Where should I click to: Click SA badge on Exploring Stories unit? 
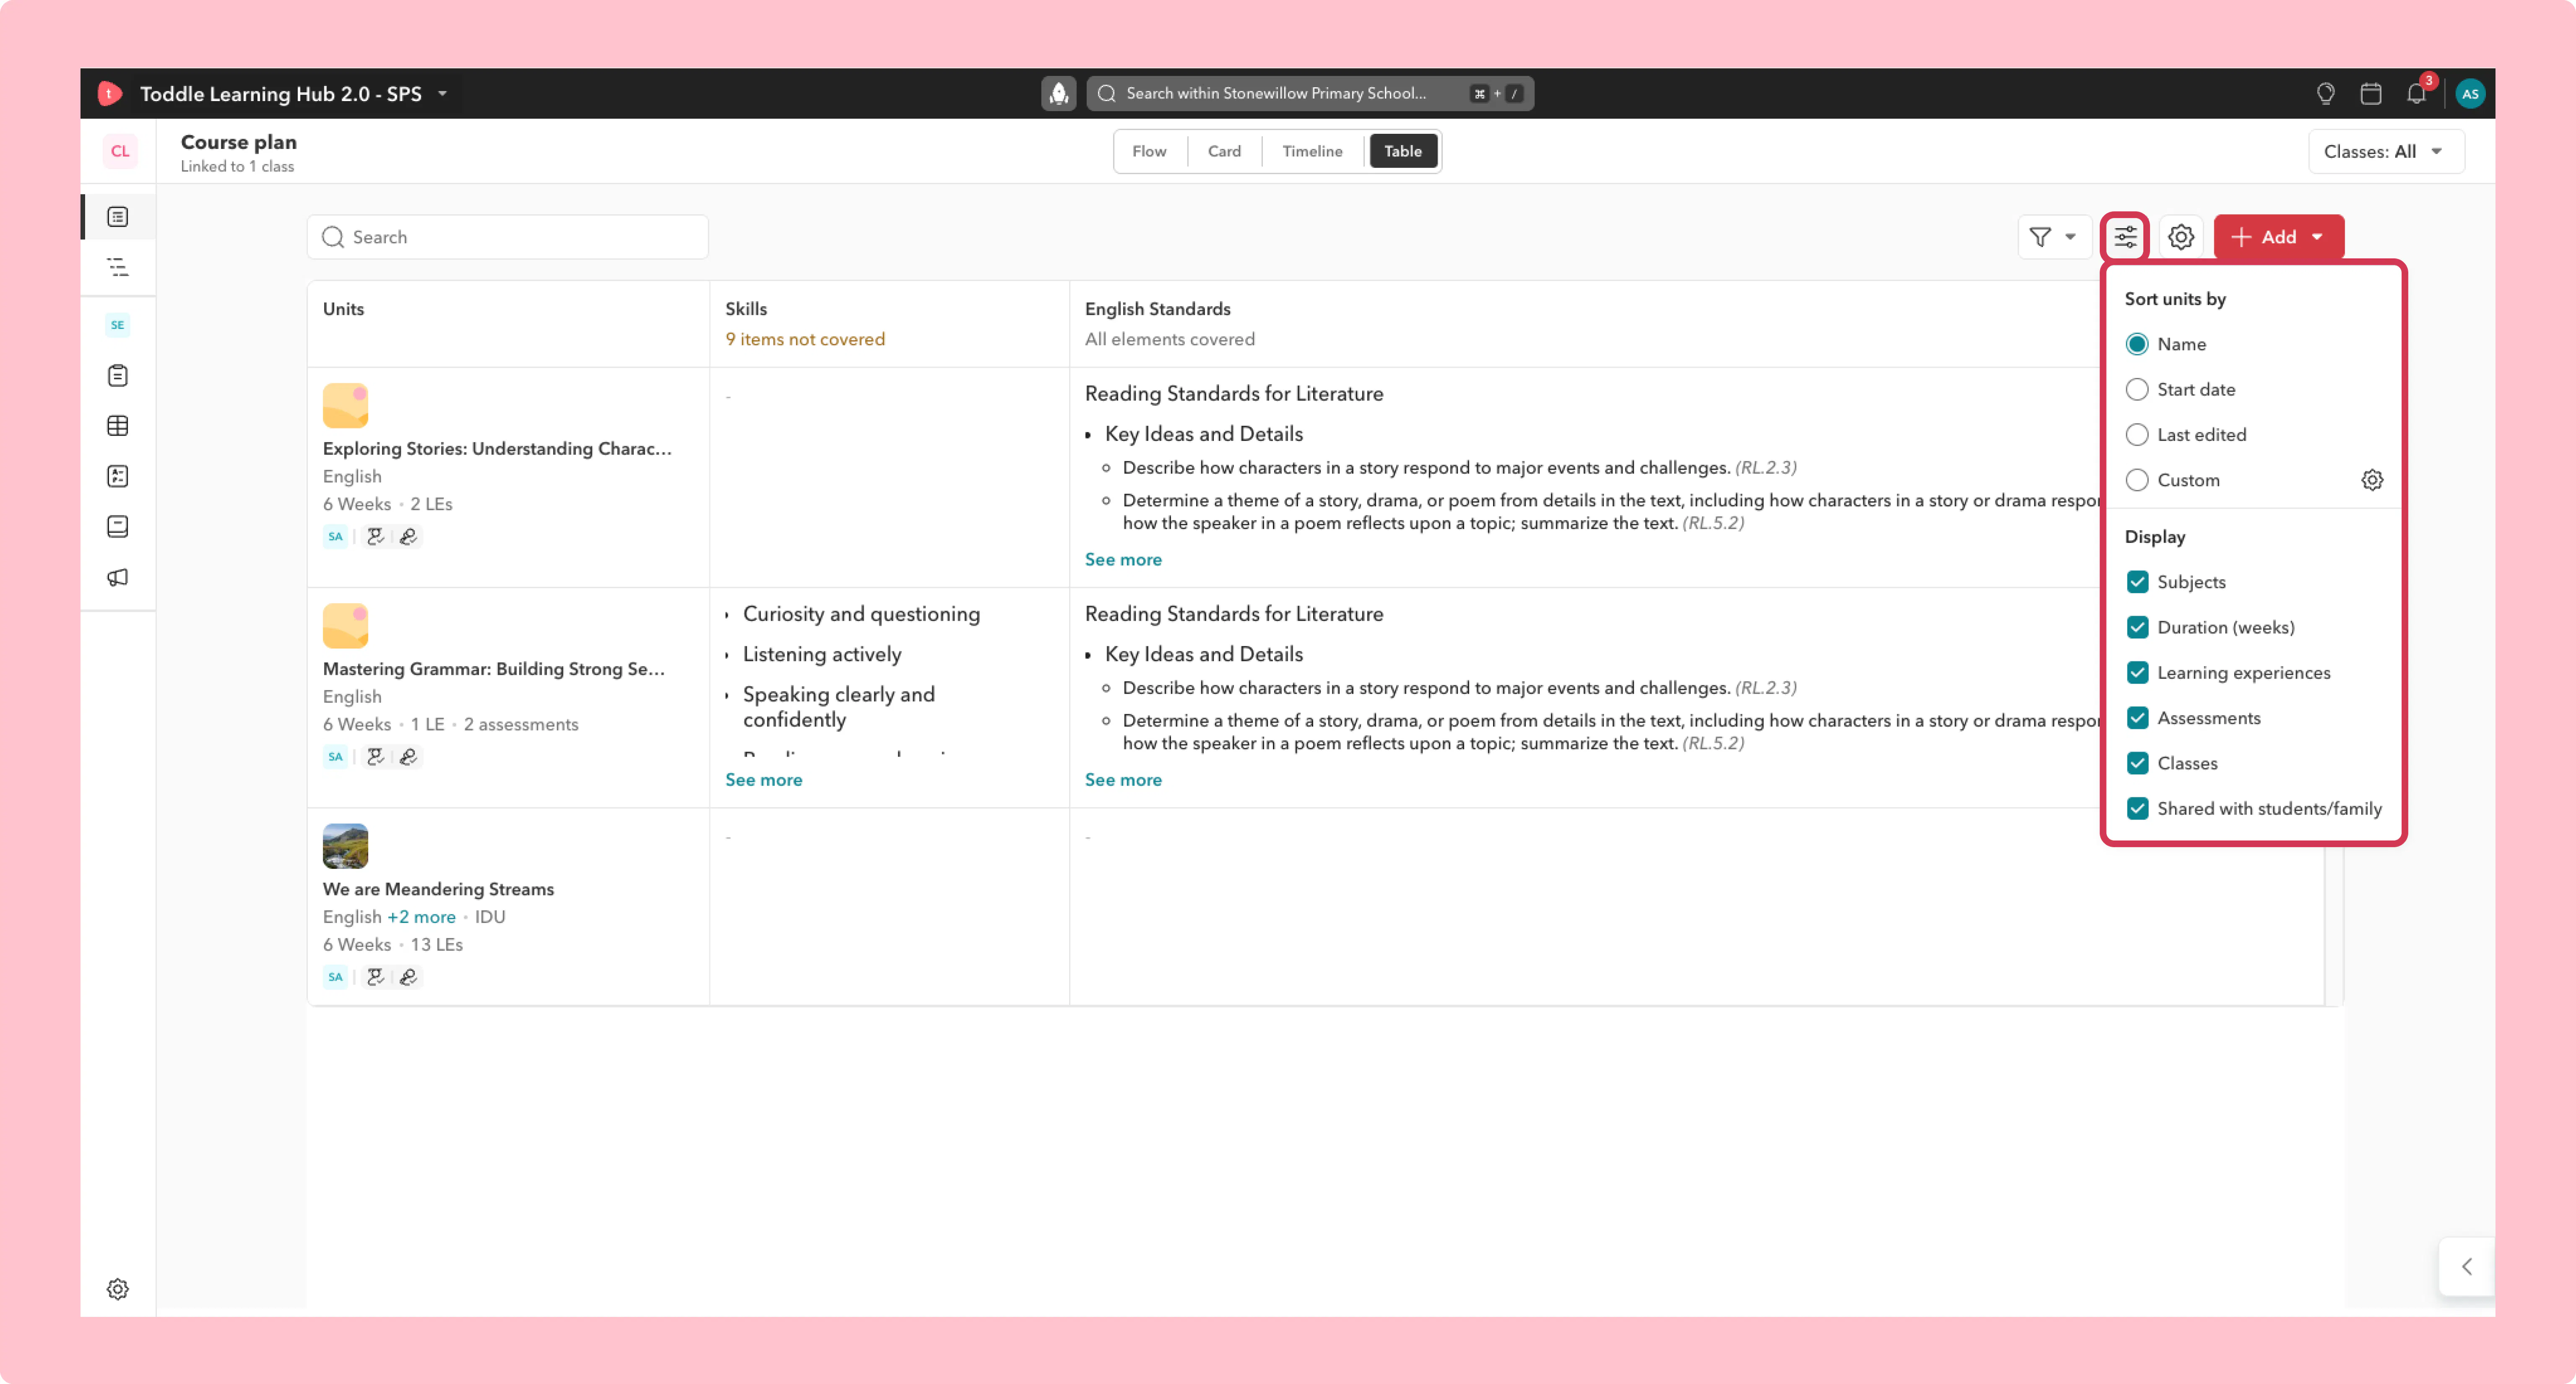(x=335, y=537)
